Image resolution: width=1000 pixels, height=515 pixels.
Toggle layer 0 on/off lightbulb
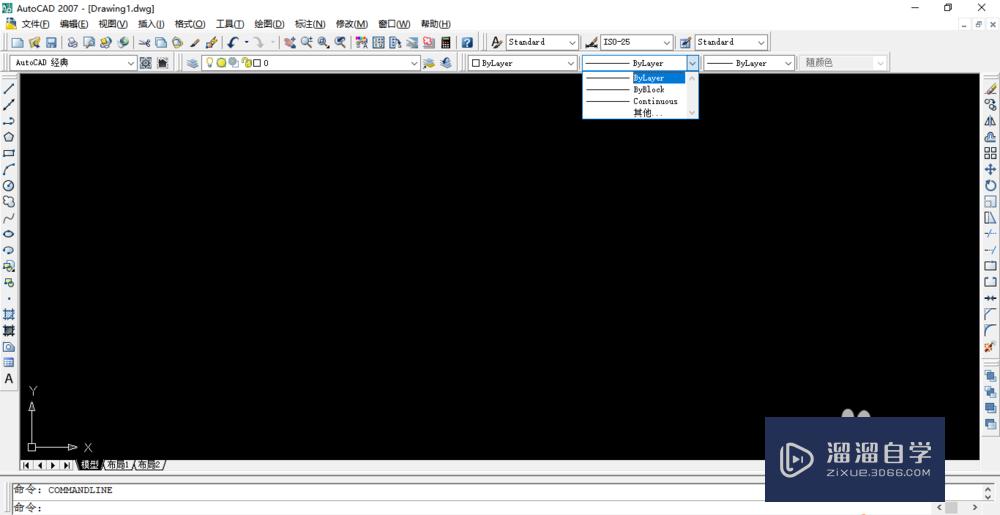pos(209,62)
